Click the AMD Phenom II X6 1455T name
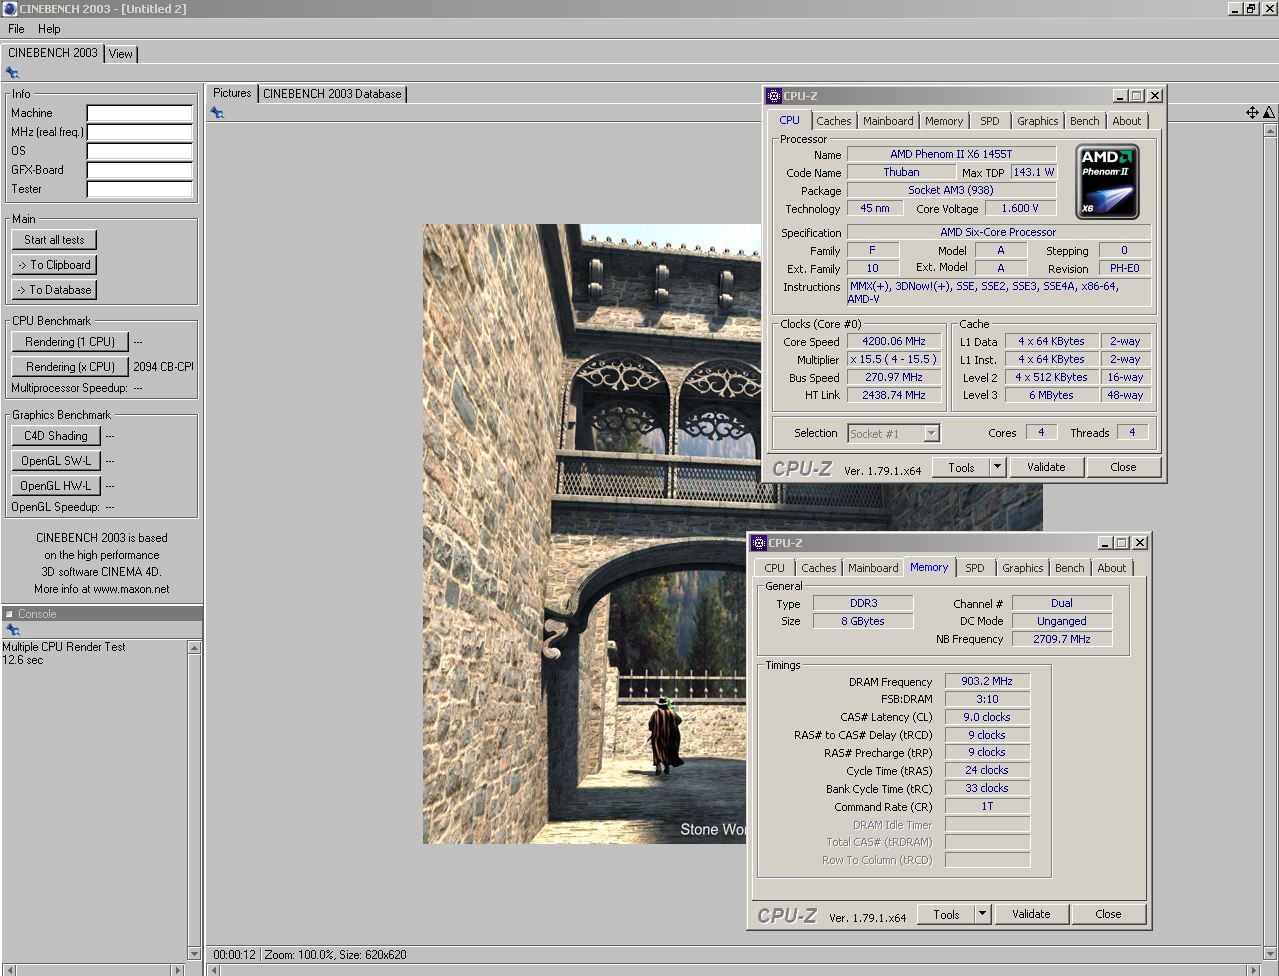Image resolution: width=1279 pixels, height=976 pixels. [x=951, y=154]
